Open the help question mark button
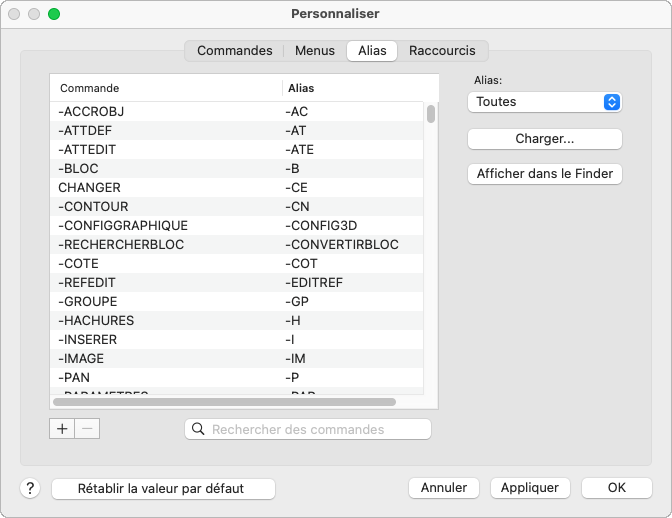The height and width of the screenshot is (518, 672). pos(30,488)
